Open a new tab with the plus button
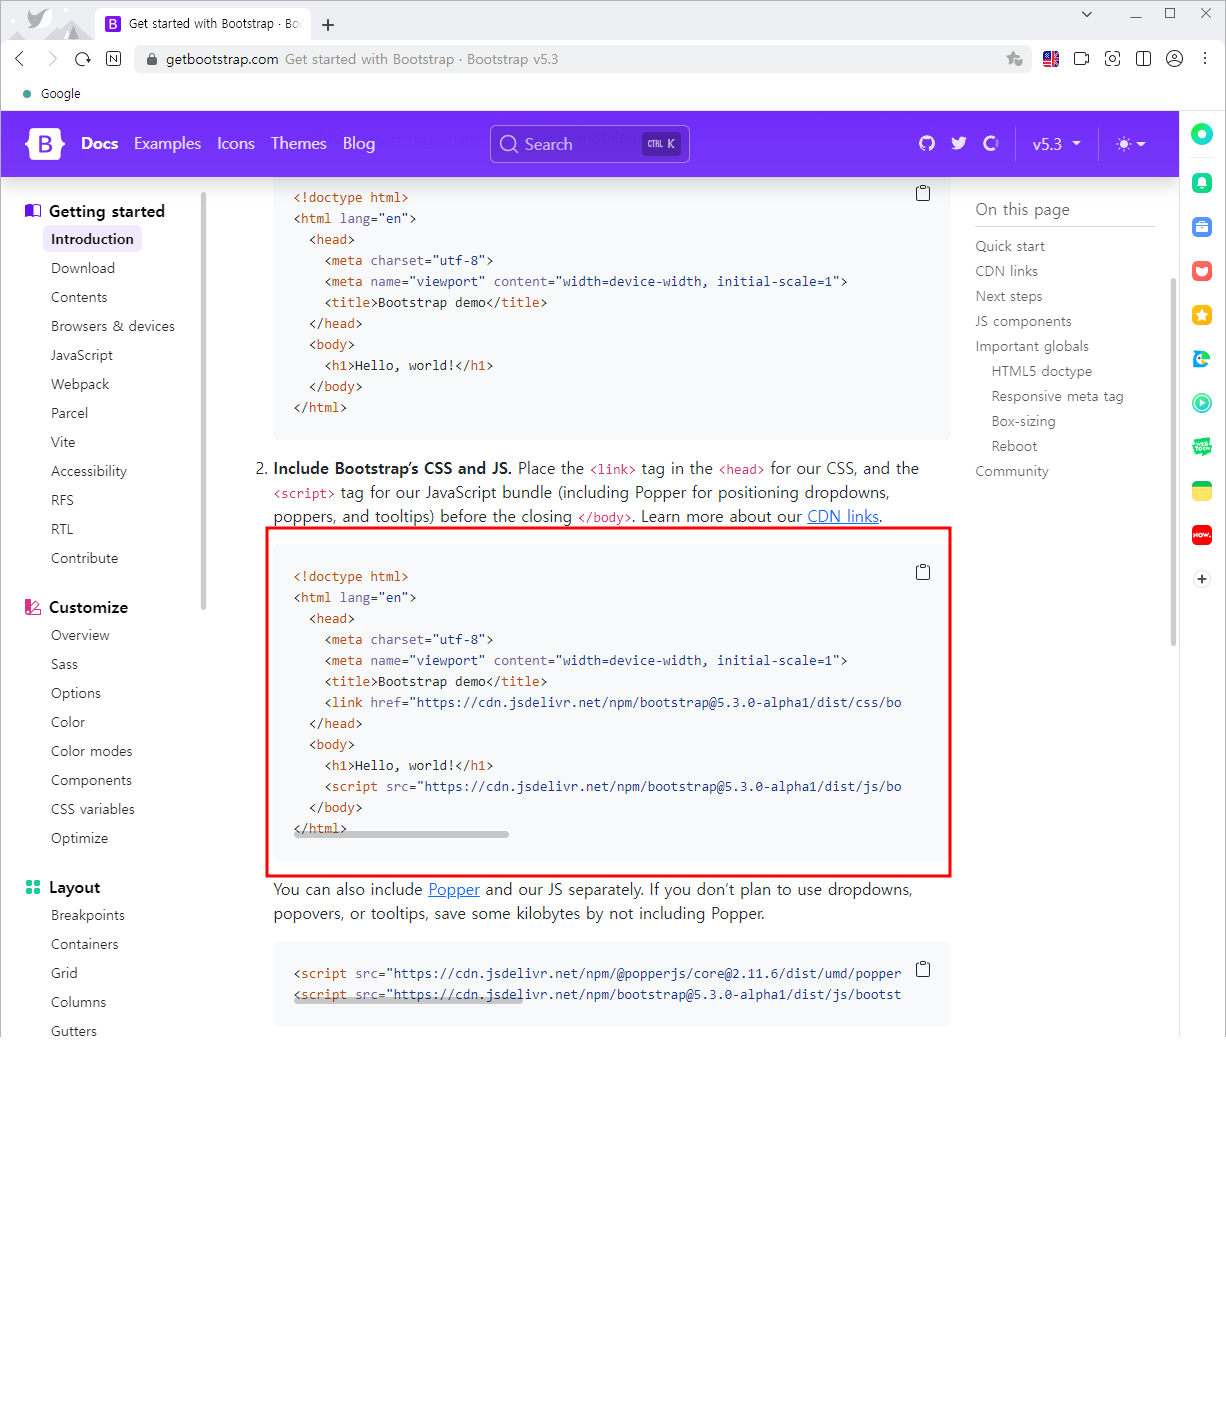This screenshot has width=1226, height=1420. coord(328,25)
